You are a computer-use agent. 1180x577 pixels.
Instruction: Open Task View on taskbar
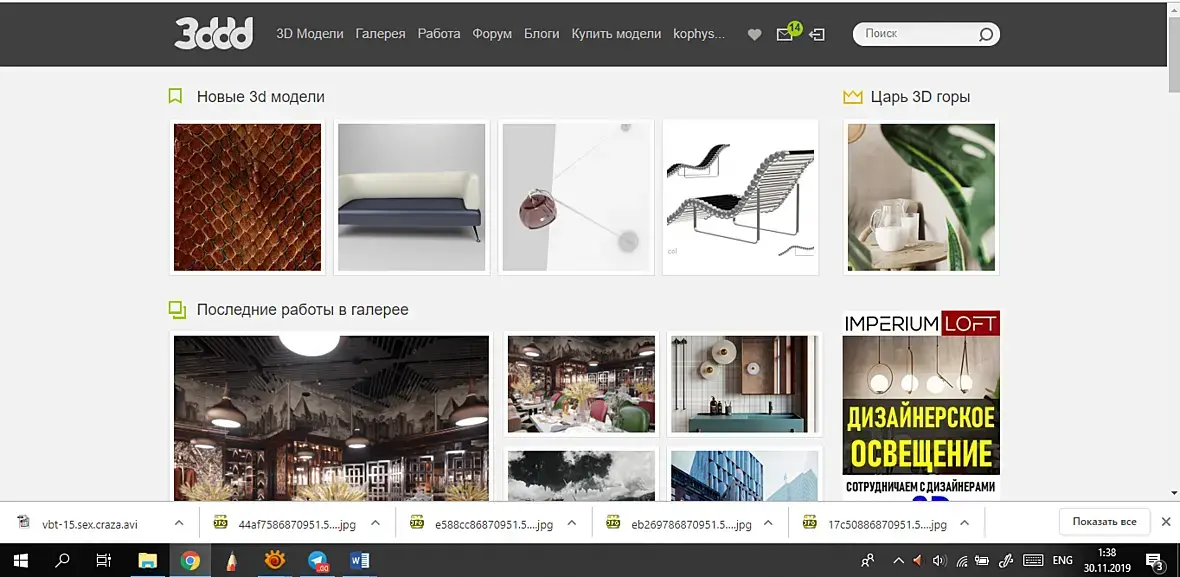[x=105, y=560]
